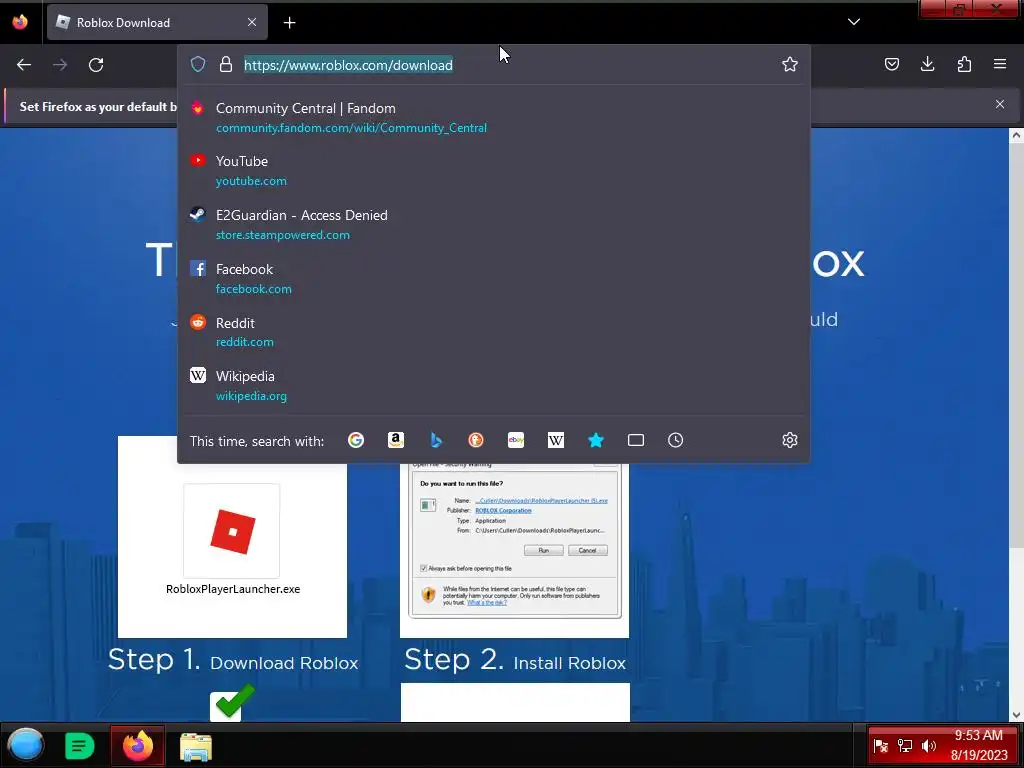Click the Action Center flag icon

point(880,746)
